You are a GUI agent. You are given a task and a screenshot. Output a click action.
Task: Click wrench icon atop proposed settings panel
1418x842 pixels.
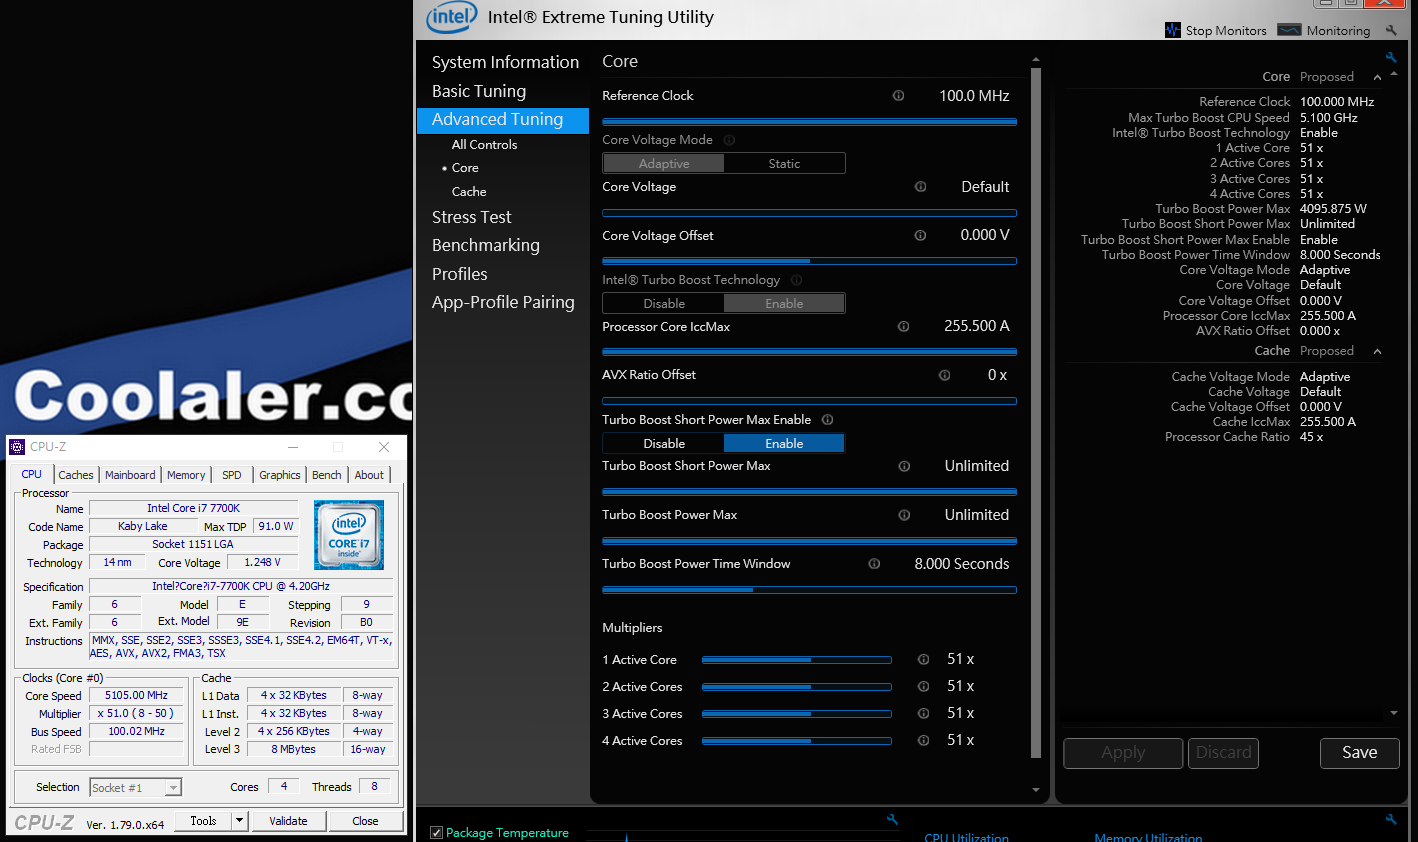pos(1391,57)
